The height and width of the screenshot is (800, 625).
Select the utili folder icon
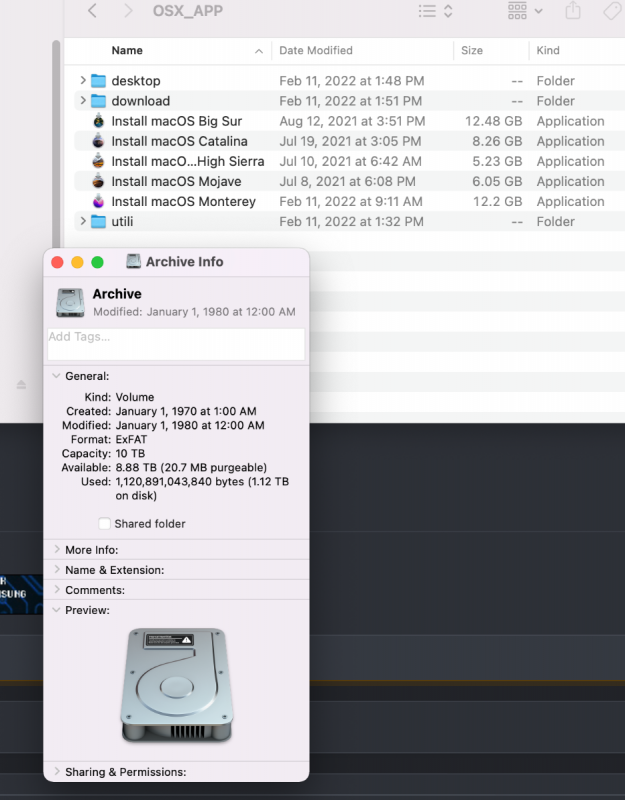pos(98,221)
